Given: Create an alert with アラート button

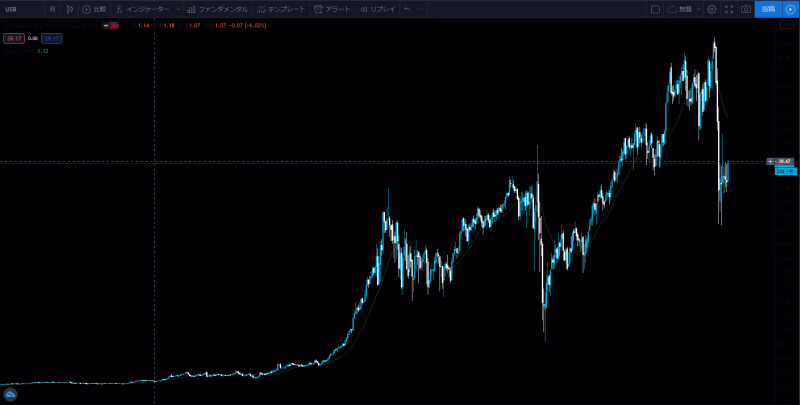Looking at the screenshot, I should click(332, 9).
